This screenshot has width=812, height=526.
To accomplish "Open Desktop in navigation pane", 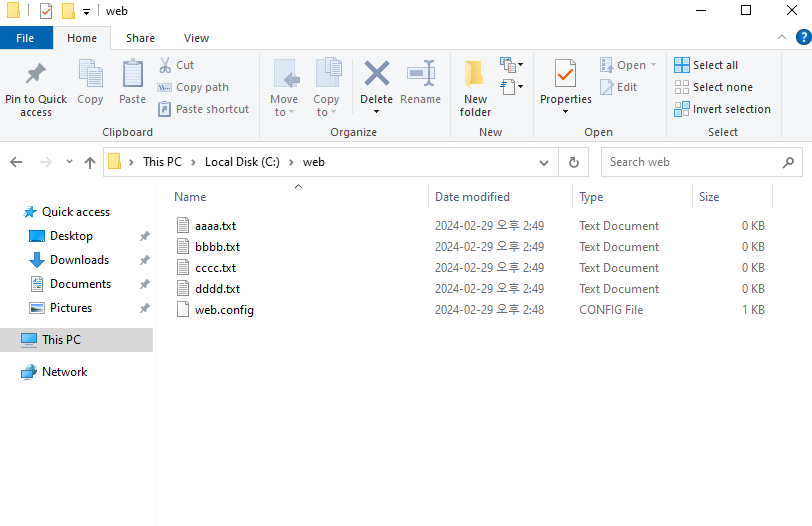I will (71, 236).
